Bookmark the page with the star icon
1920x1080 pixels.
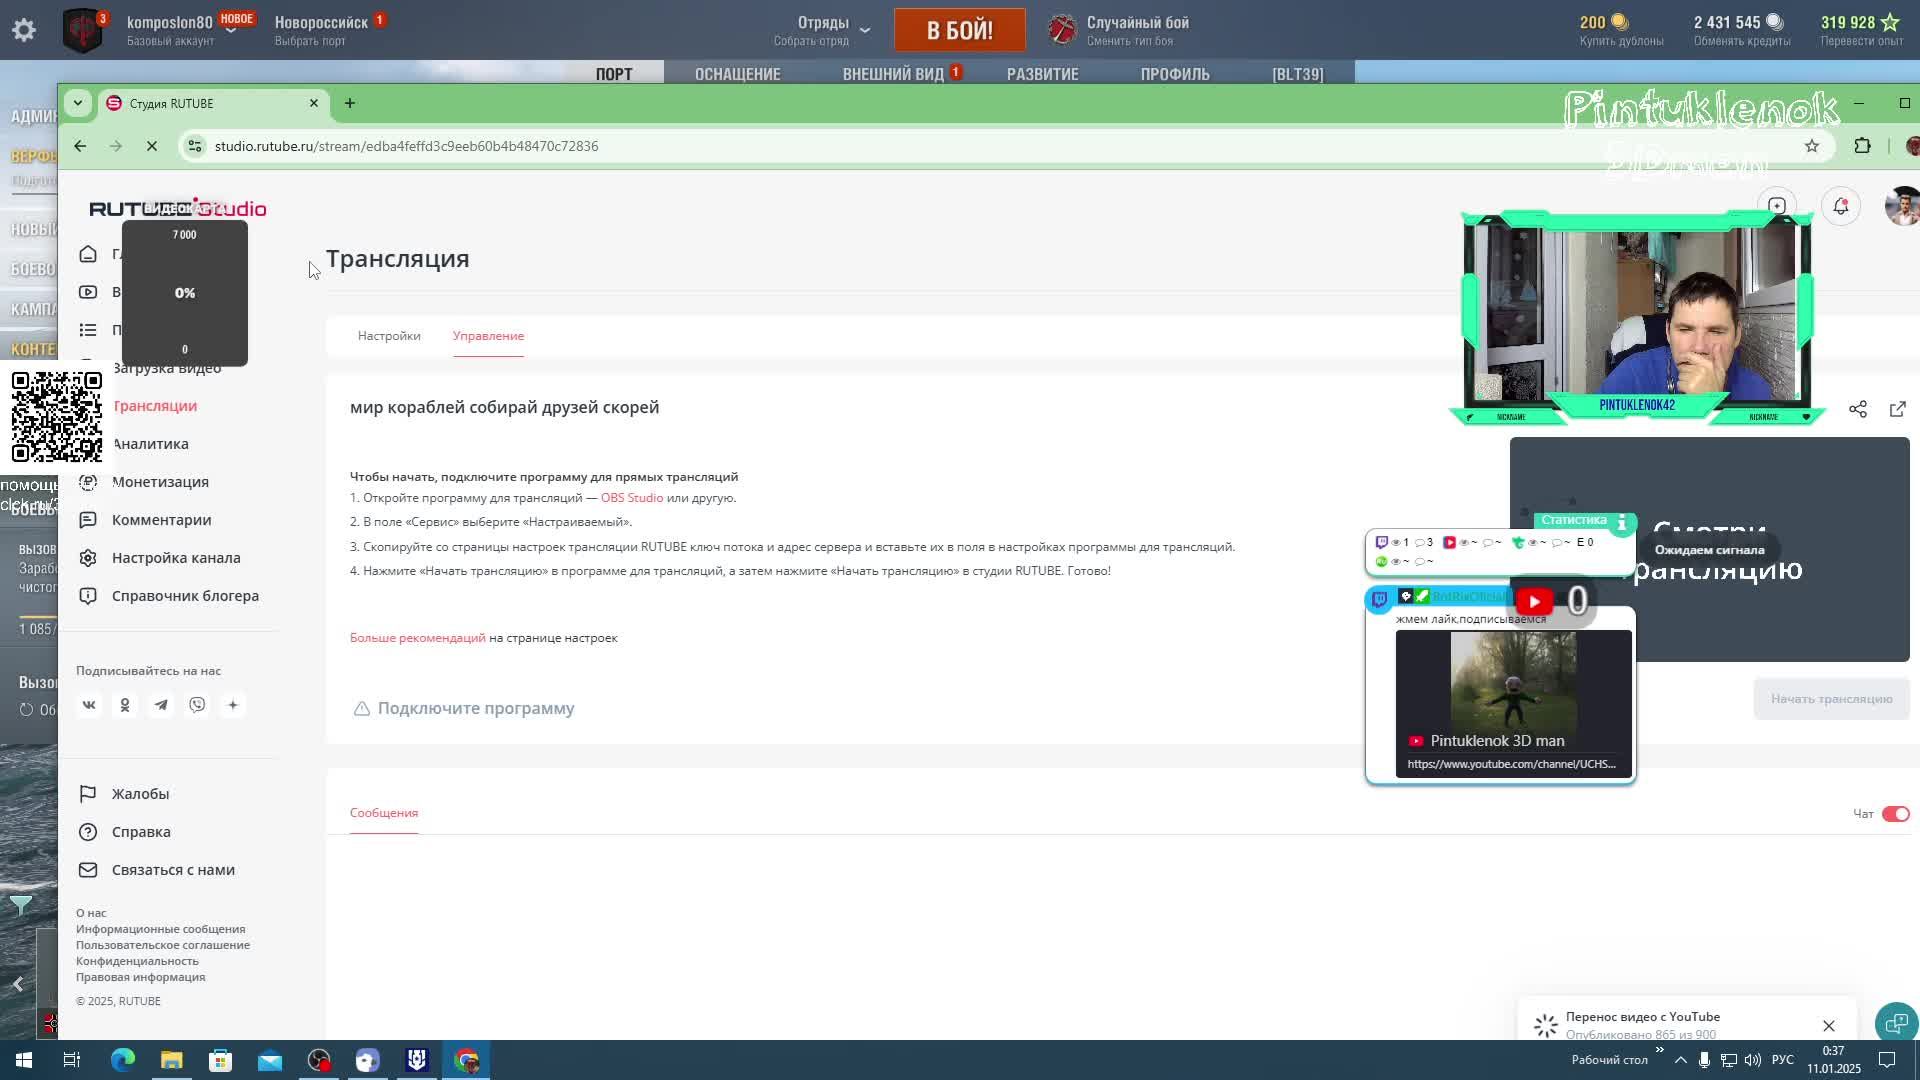click(x=1811, y=146)
